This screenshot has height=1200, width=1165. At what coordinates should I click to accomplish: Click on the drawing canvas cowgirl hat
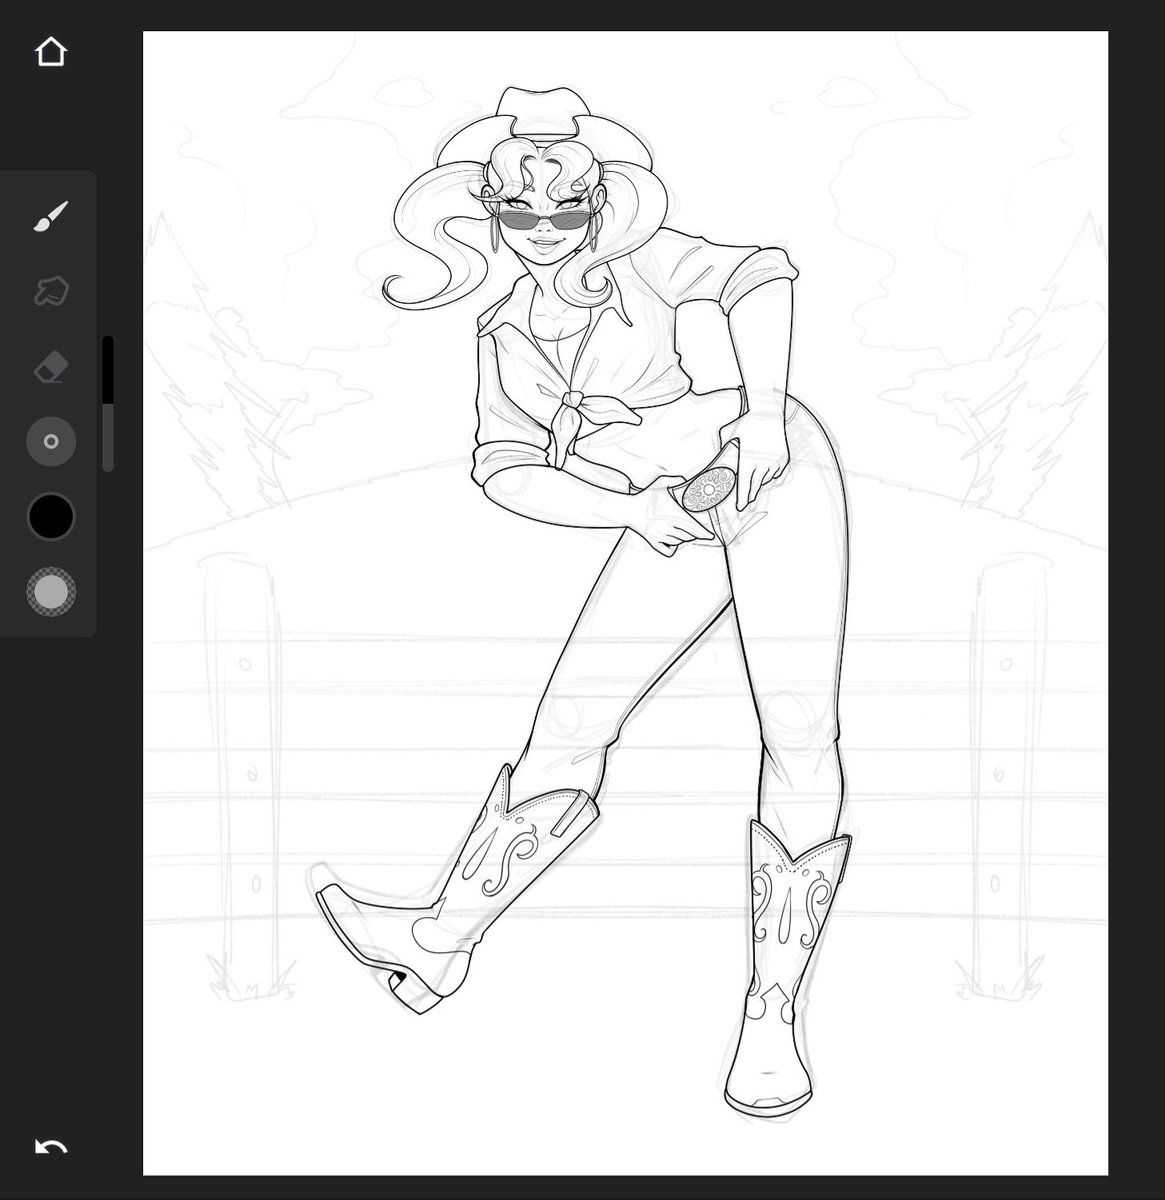(x=545, y=130)
